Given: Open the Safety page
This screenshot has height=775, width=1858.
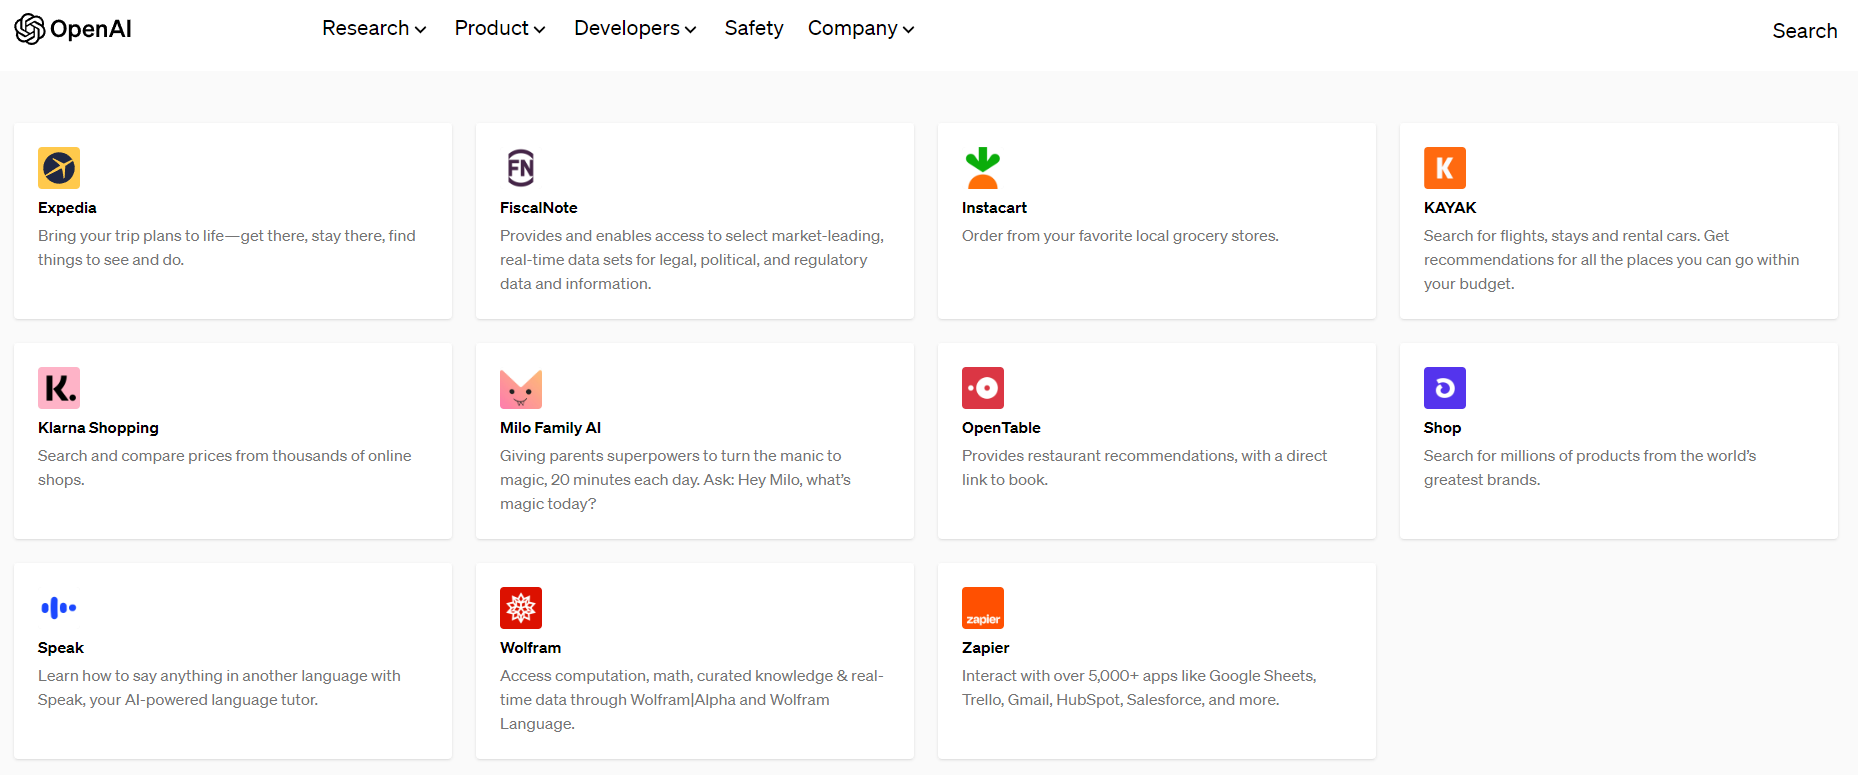Looking at the screenshot, I should tap(754, 28).
